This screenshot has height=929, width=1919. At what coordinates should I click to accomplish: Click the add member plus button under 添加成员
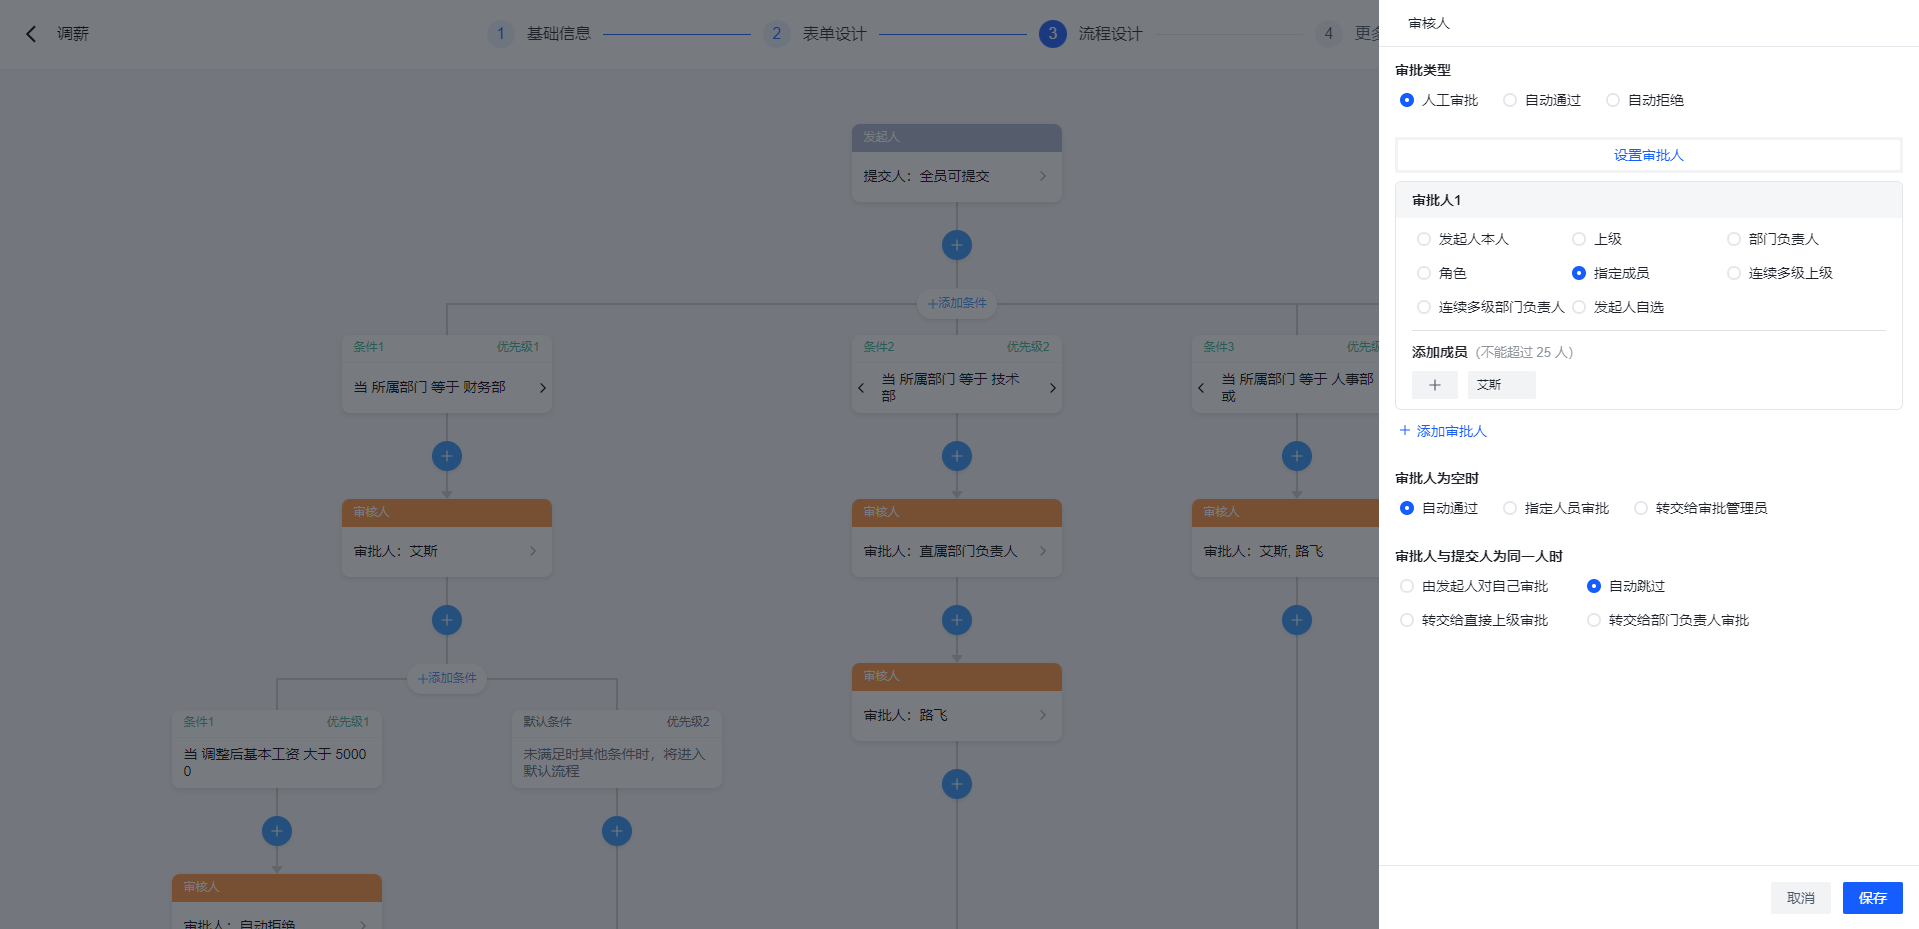click(x=1434, y=384)
